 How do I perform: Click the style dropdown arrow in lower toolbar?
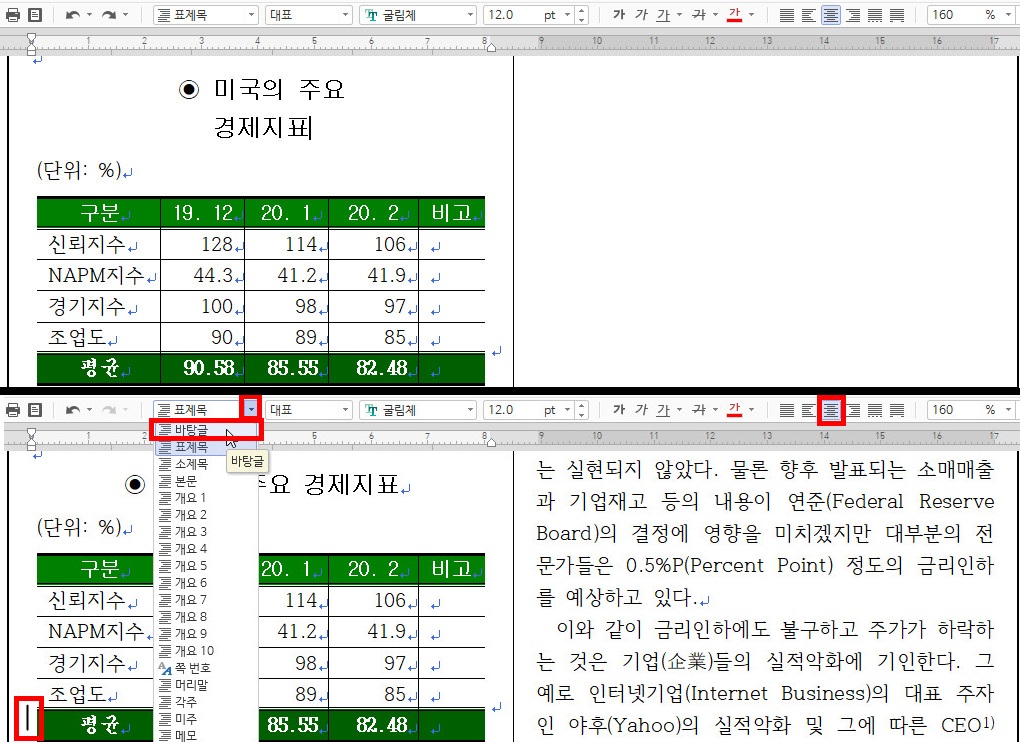point(251,409)
